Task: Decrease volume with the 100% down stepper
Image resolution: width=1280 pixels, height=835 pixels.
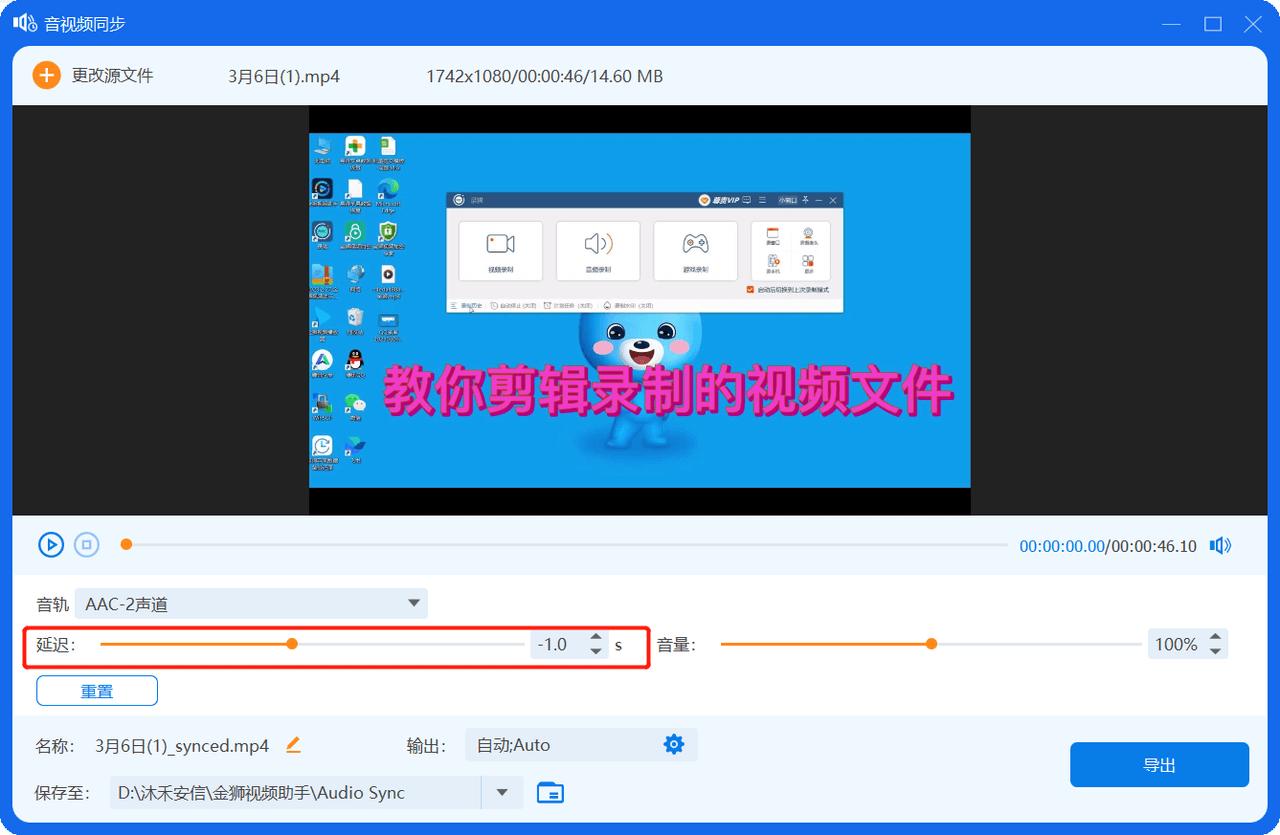Action: (x=1216, y=651)
